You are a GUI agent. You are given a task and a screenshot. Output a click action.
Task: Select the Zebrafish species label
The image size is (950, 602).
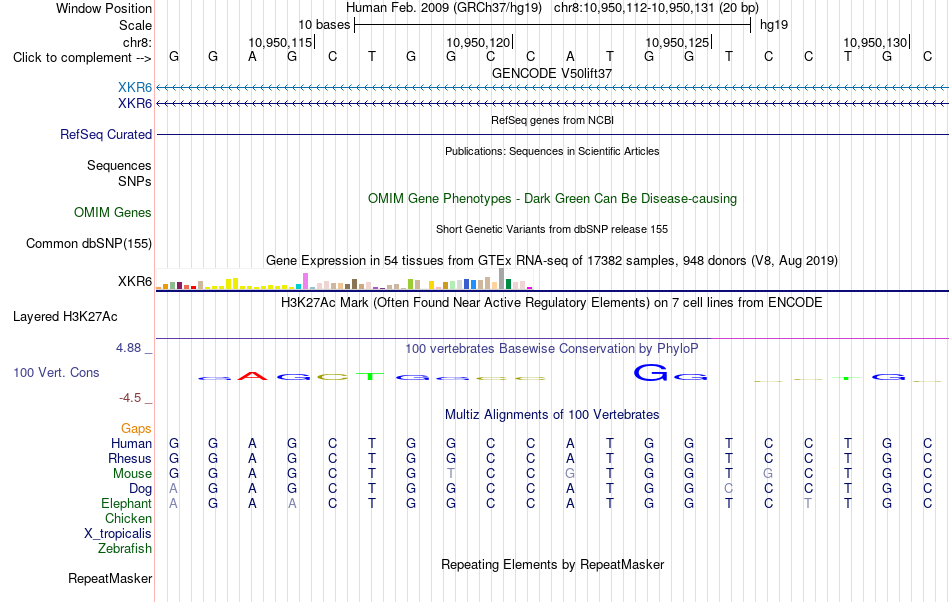(125, 549)
